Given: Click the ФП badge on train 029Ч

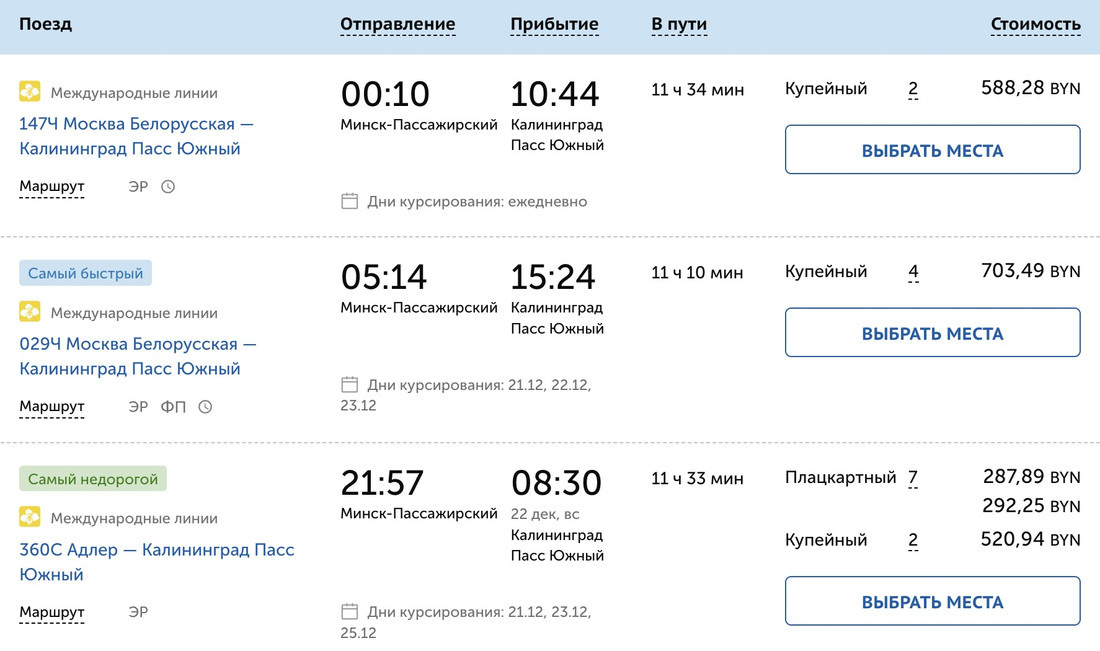Looking at the screenshot, I should tap(173, 407).
